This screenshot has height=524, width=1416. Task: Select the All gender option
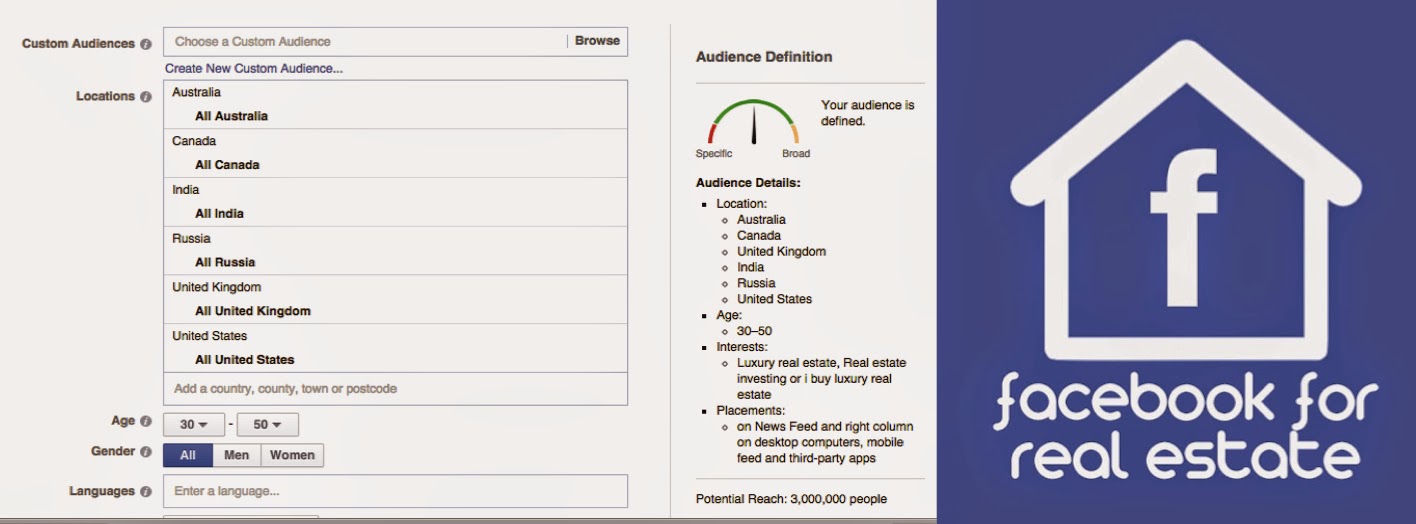(x=188, y=455)
